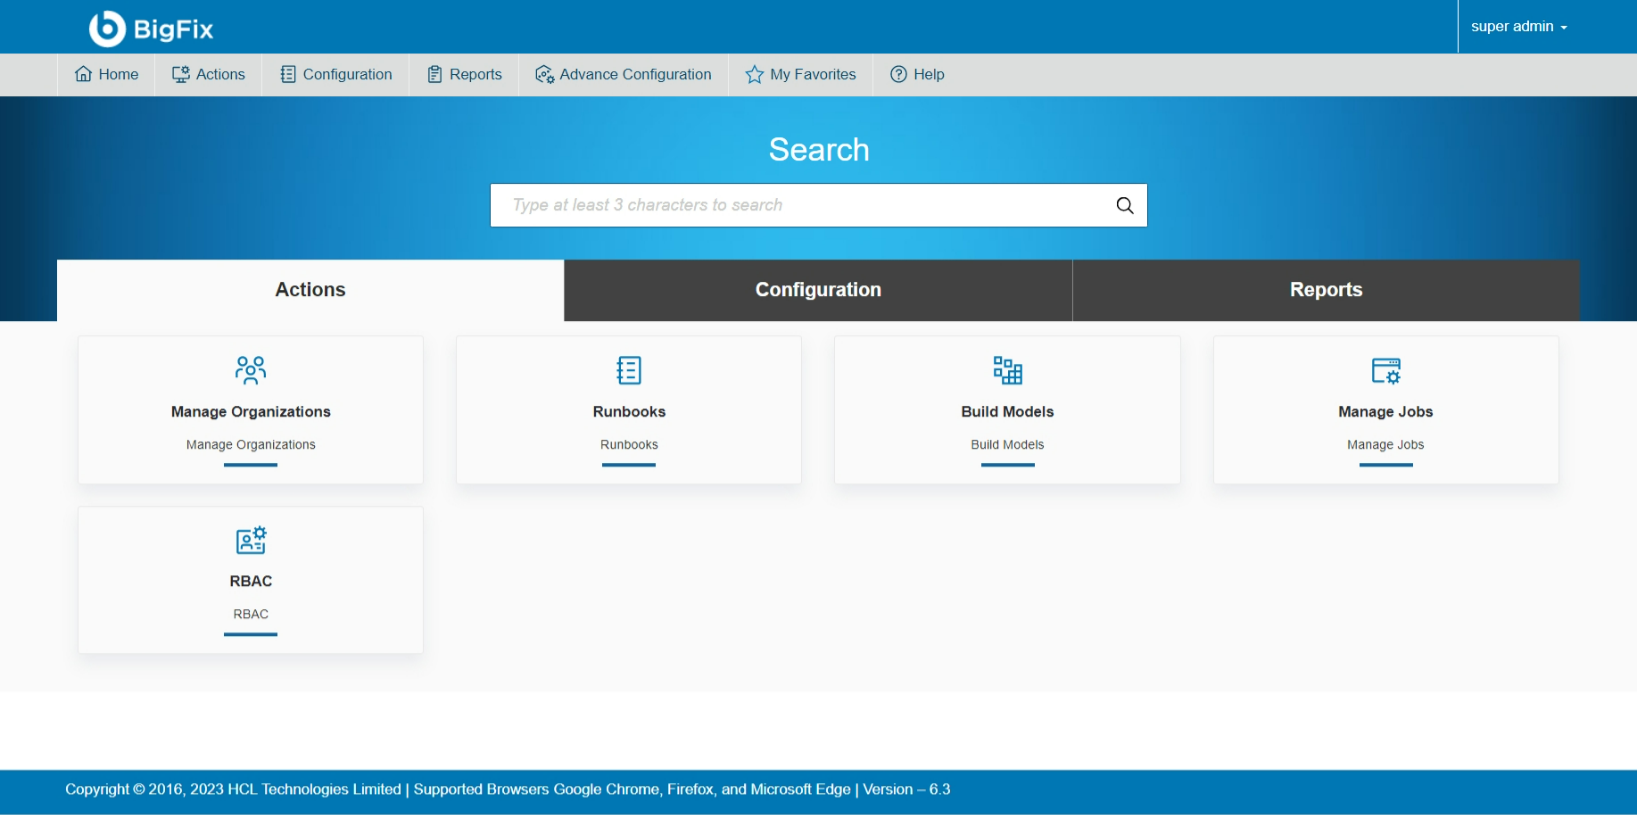Click the Home house icon
The width and height of the screenshot is (1637, 815).
(84, 74)
